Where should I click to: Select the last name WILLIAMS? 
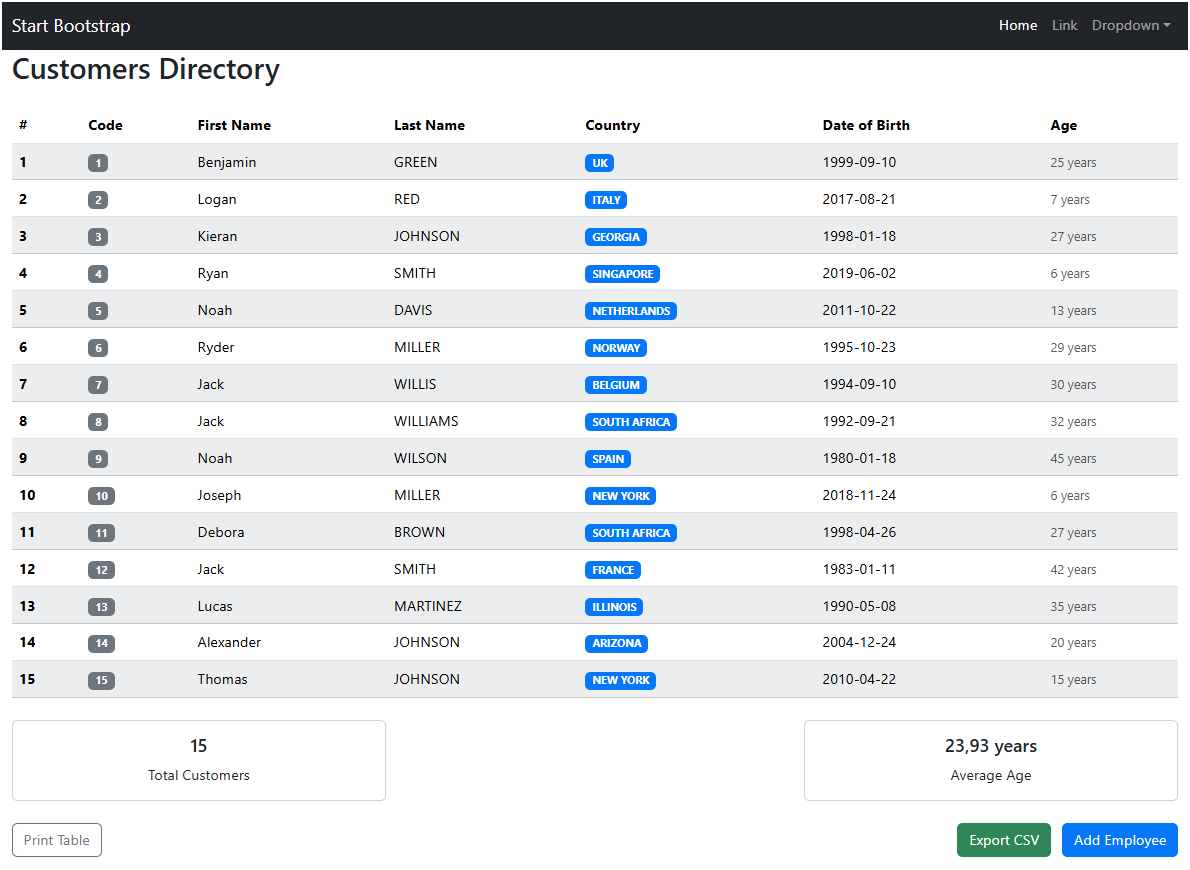426,421
